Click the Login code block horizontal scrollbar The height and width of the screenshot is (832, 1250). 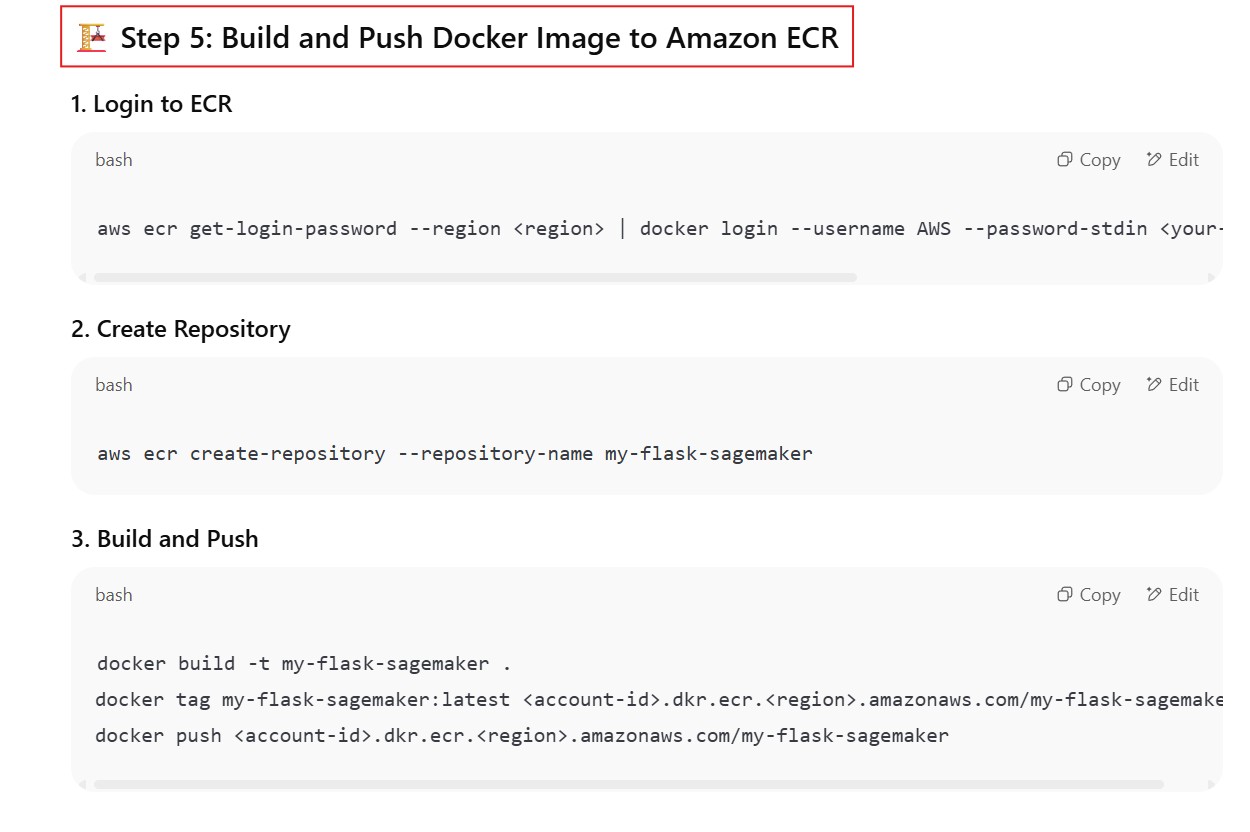(x=475, y=277)
